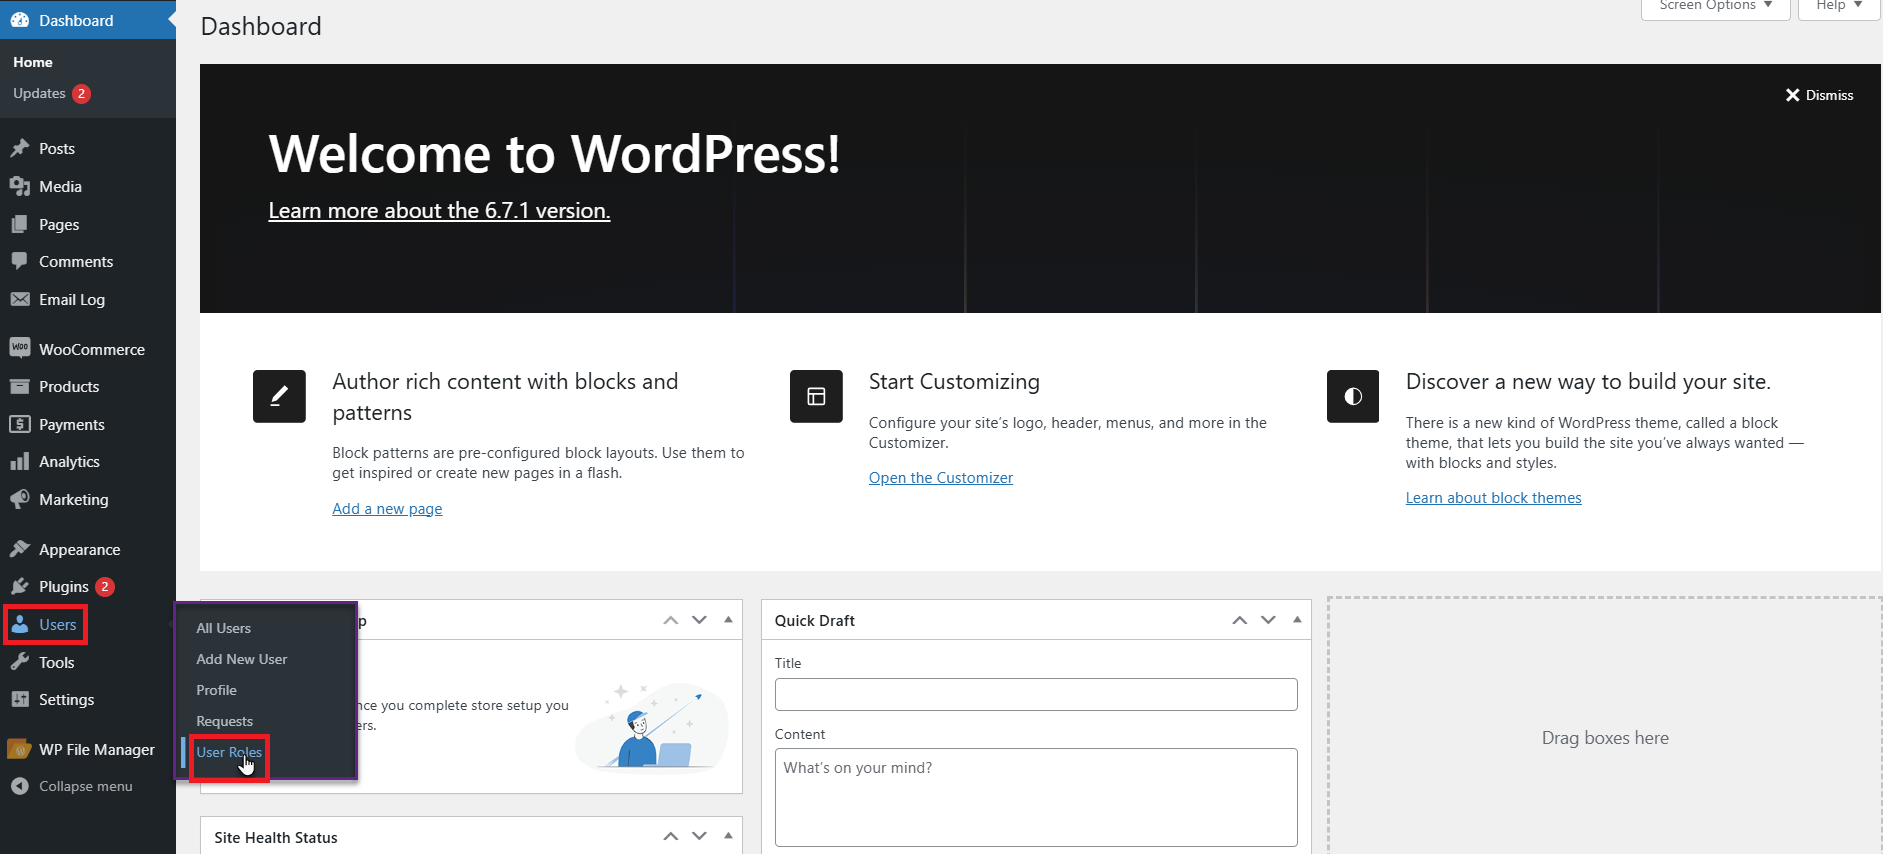
Task: Move the store setup widget up
Action: pyautogui.click(x=671, y=620)
